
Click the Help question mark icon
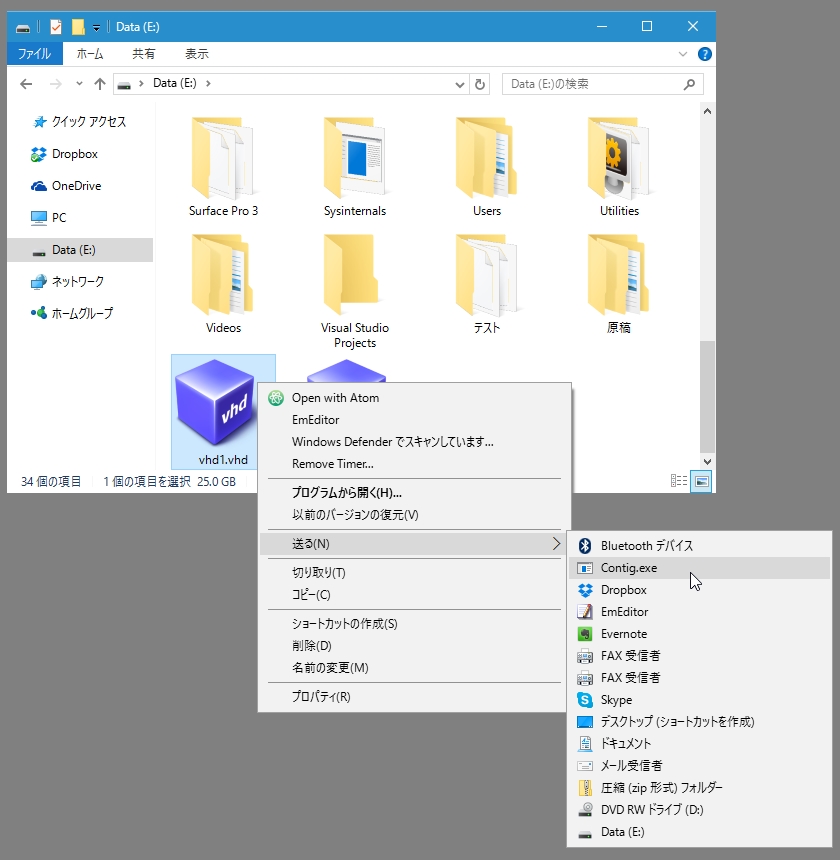click(x=707, y=54)
